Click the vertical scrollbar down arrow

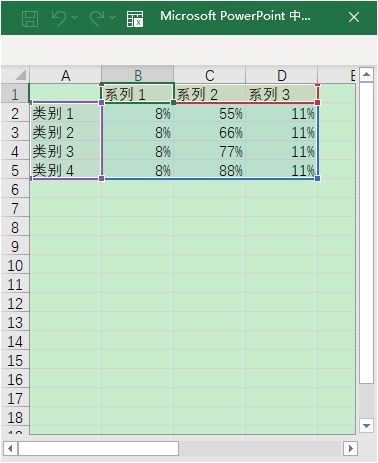click(x=366, y=426)
